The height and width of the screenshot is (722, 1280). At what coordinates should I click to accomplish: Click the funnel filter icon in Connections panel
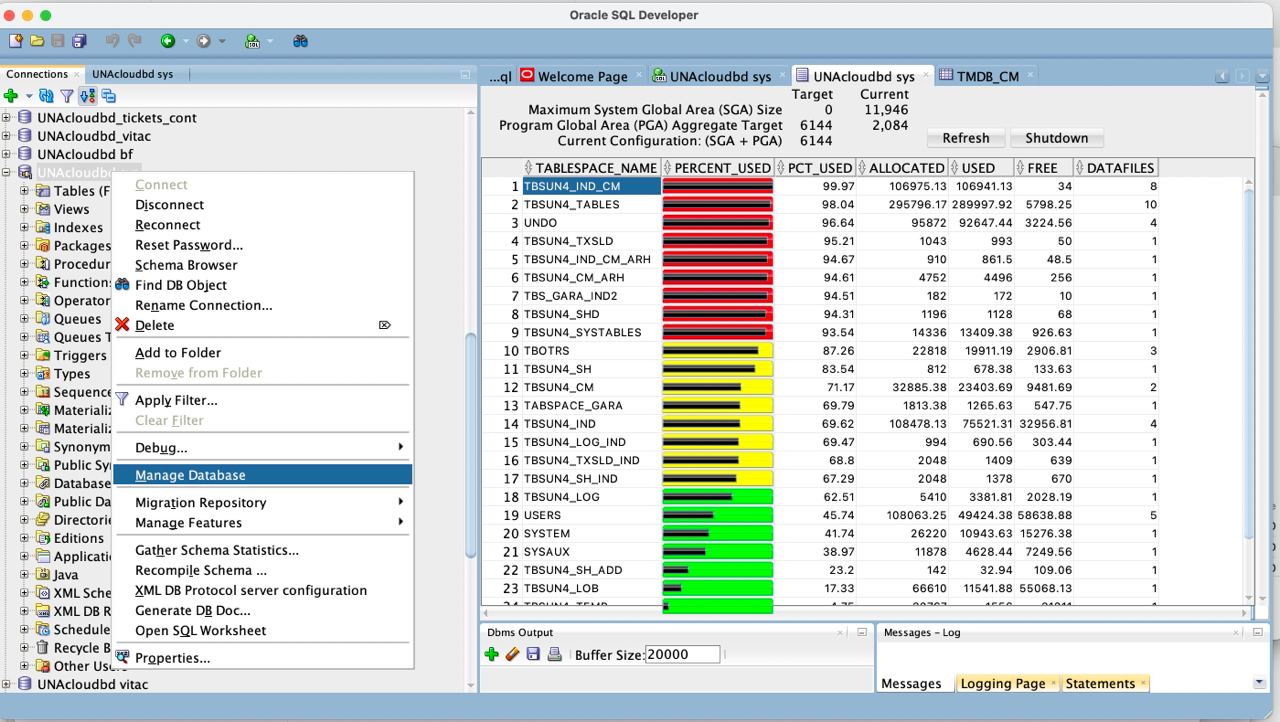[67, 96]
